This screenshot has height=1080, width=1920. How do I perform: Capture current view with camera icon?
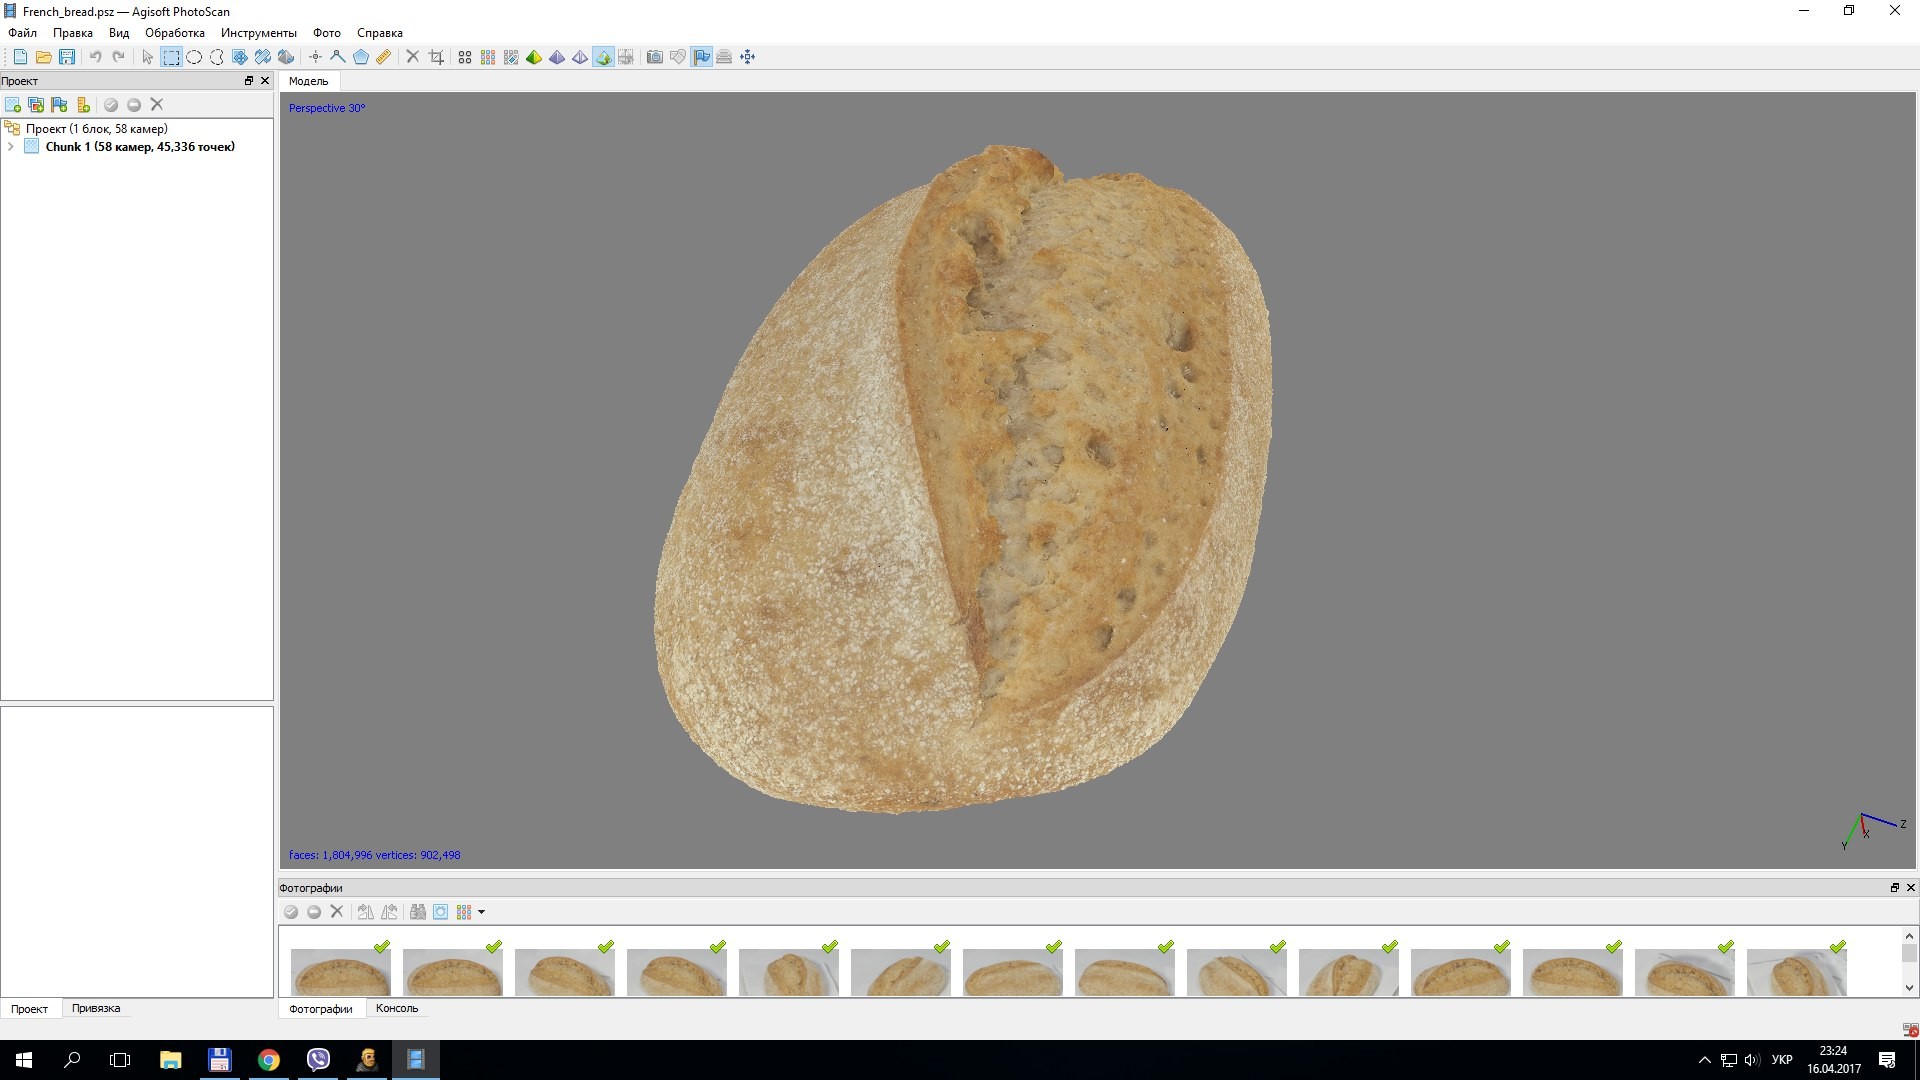tap(655, 57)
